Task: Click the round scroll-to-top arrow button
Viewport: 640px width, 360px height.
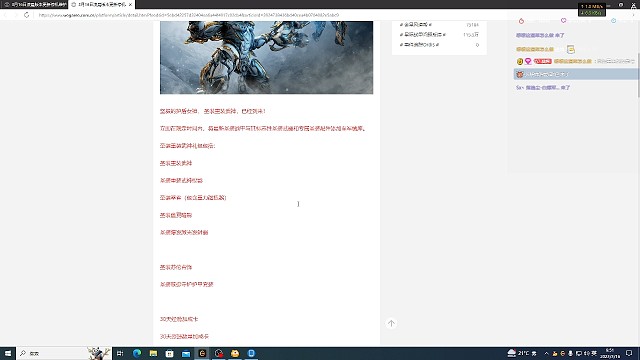Action: (x=391, y=323)
